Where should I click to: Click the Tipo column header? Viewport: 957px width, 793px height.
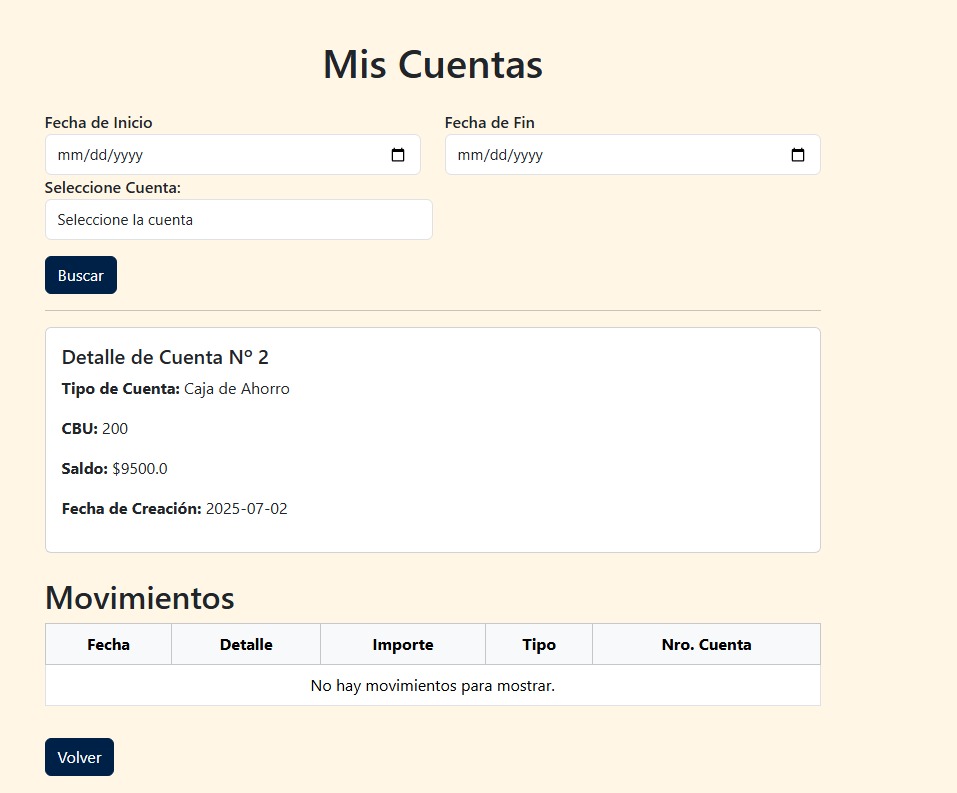(539, 644)
